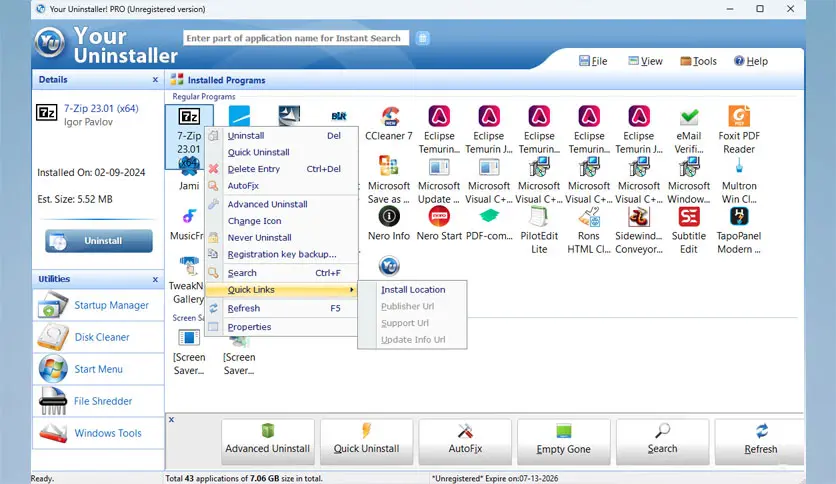Choose Change Icon menu entry
Image resolution: width=836 pixels, height=484 pixels.
(282, 221)
